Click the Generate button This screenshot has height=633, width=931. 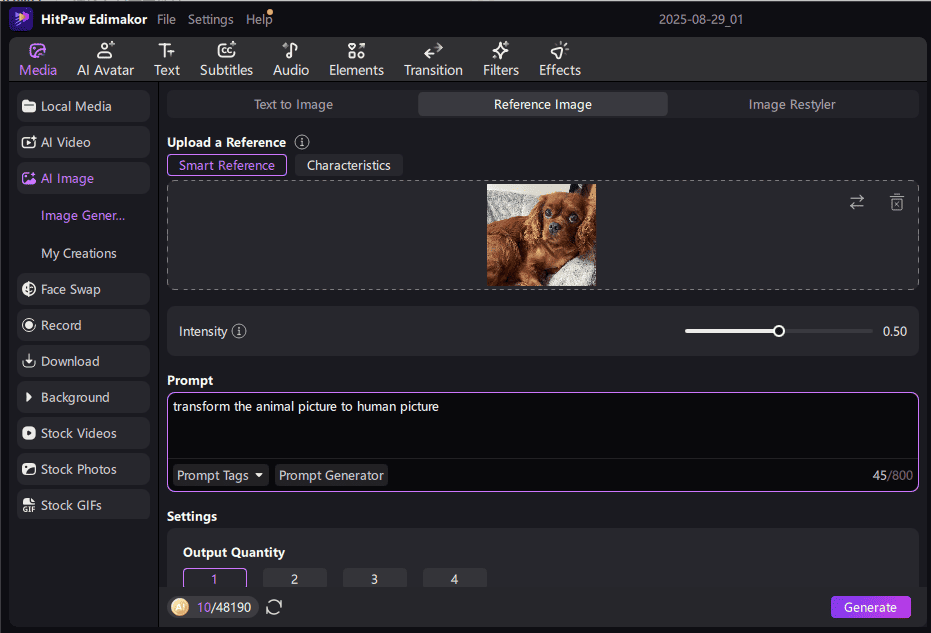click(870, 607)
